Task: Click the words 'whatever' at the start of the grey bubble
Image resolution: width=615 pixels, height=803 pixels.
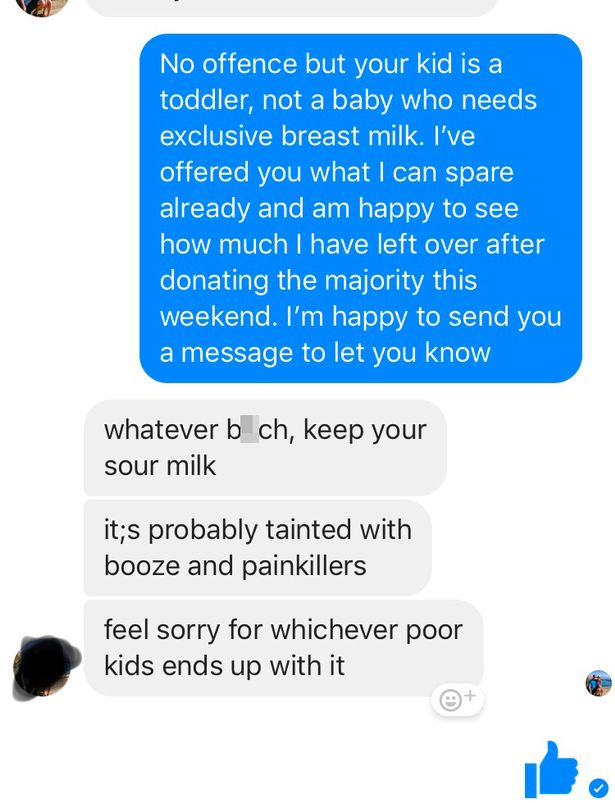Action: point(161,430)
